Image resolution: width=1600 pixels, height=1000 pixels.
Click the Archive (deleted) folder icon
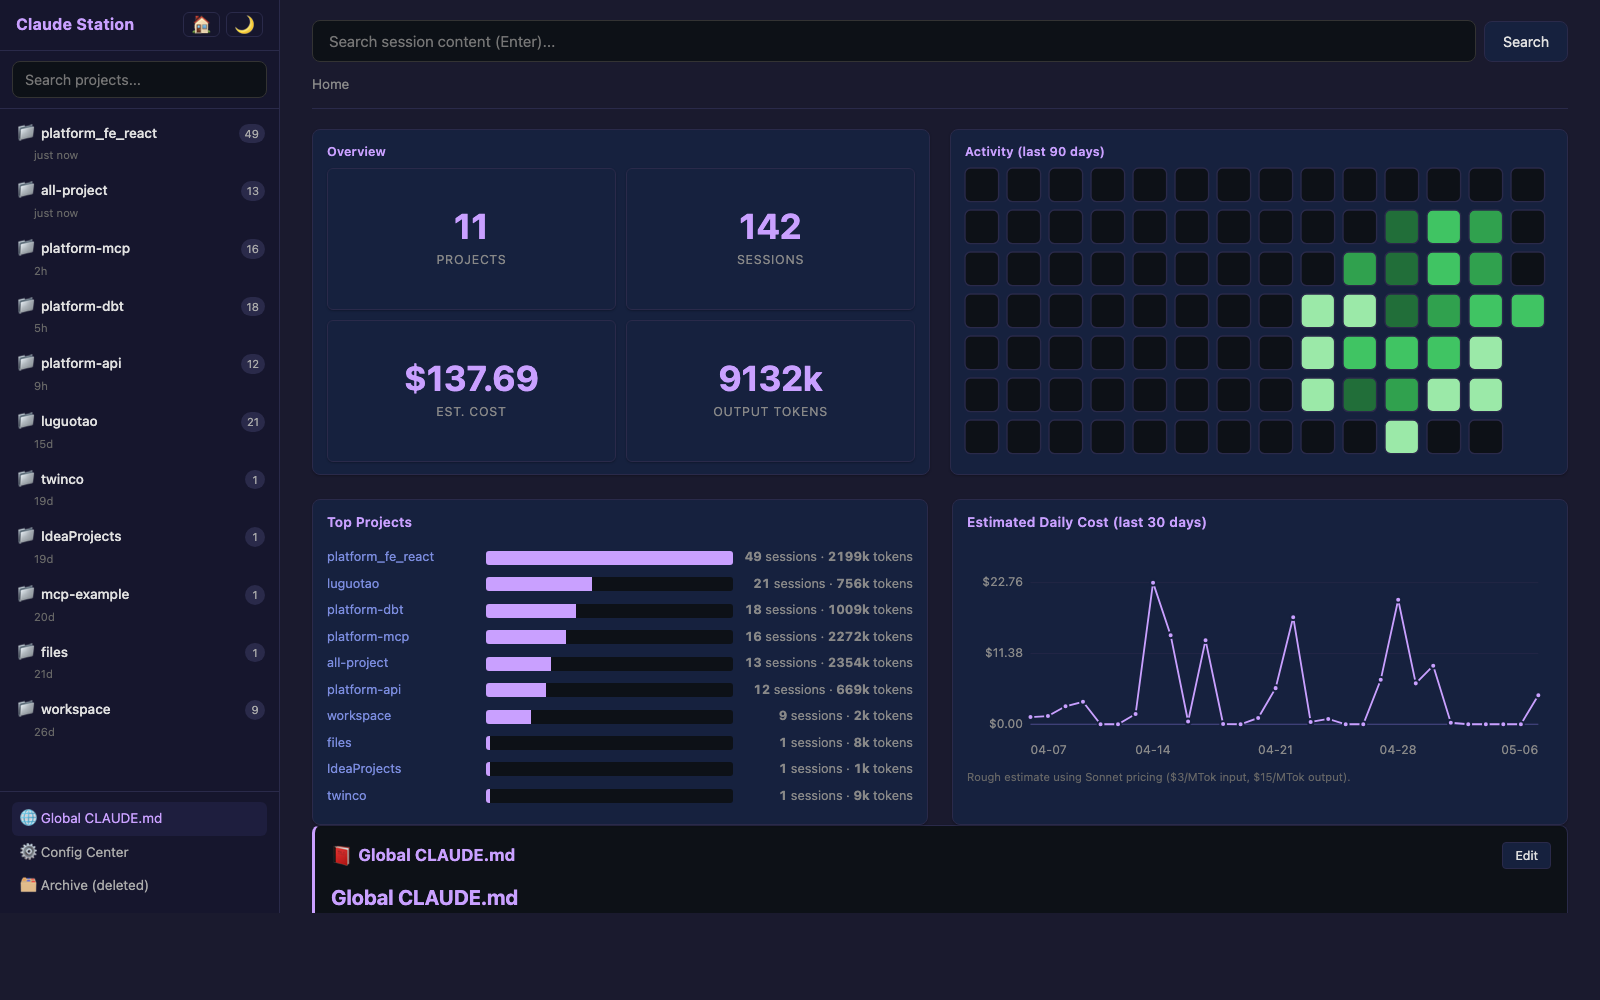[28, 885]
